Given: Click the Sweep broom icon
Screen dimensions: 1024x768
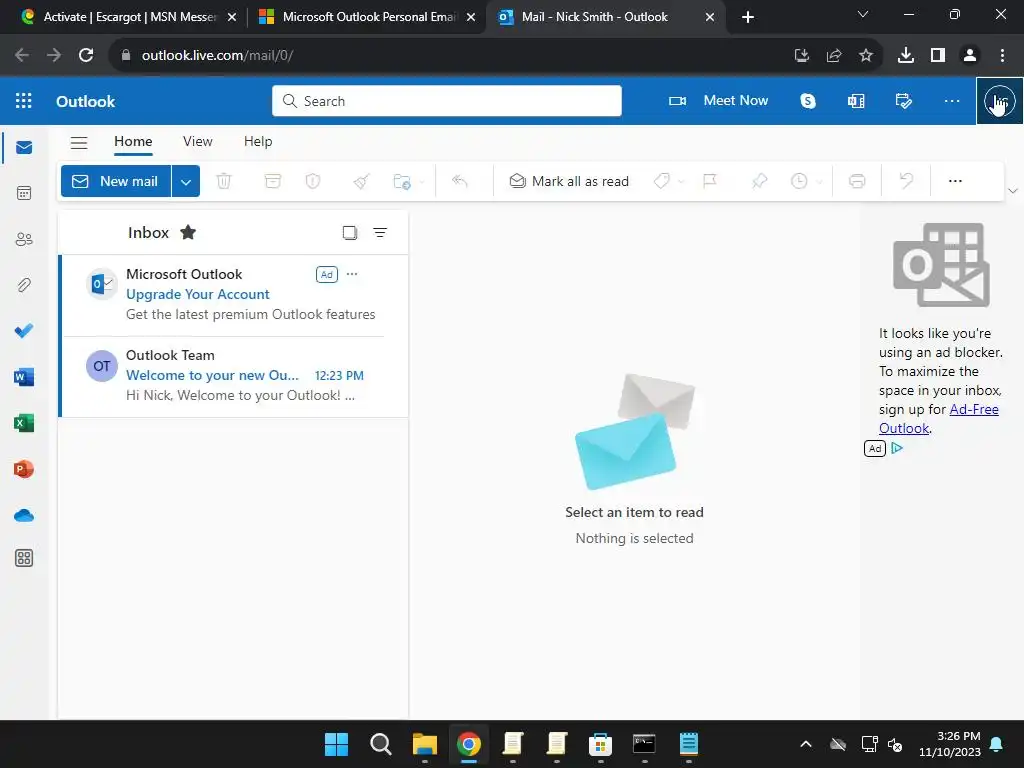Looking at the screenshot, I should click(x=362, y=181).
